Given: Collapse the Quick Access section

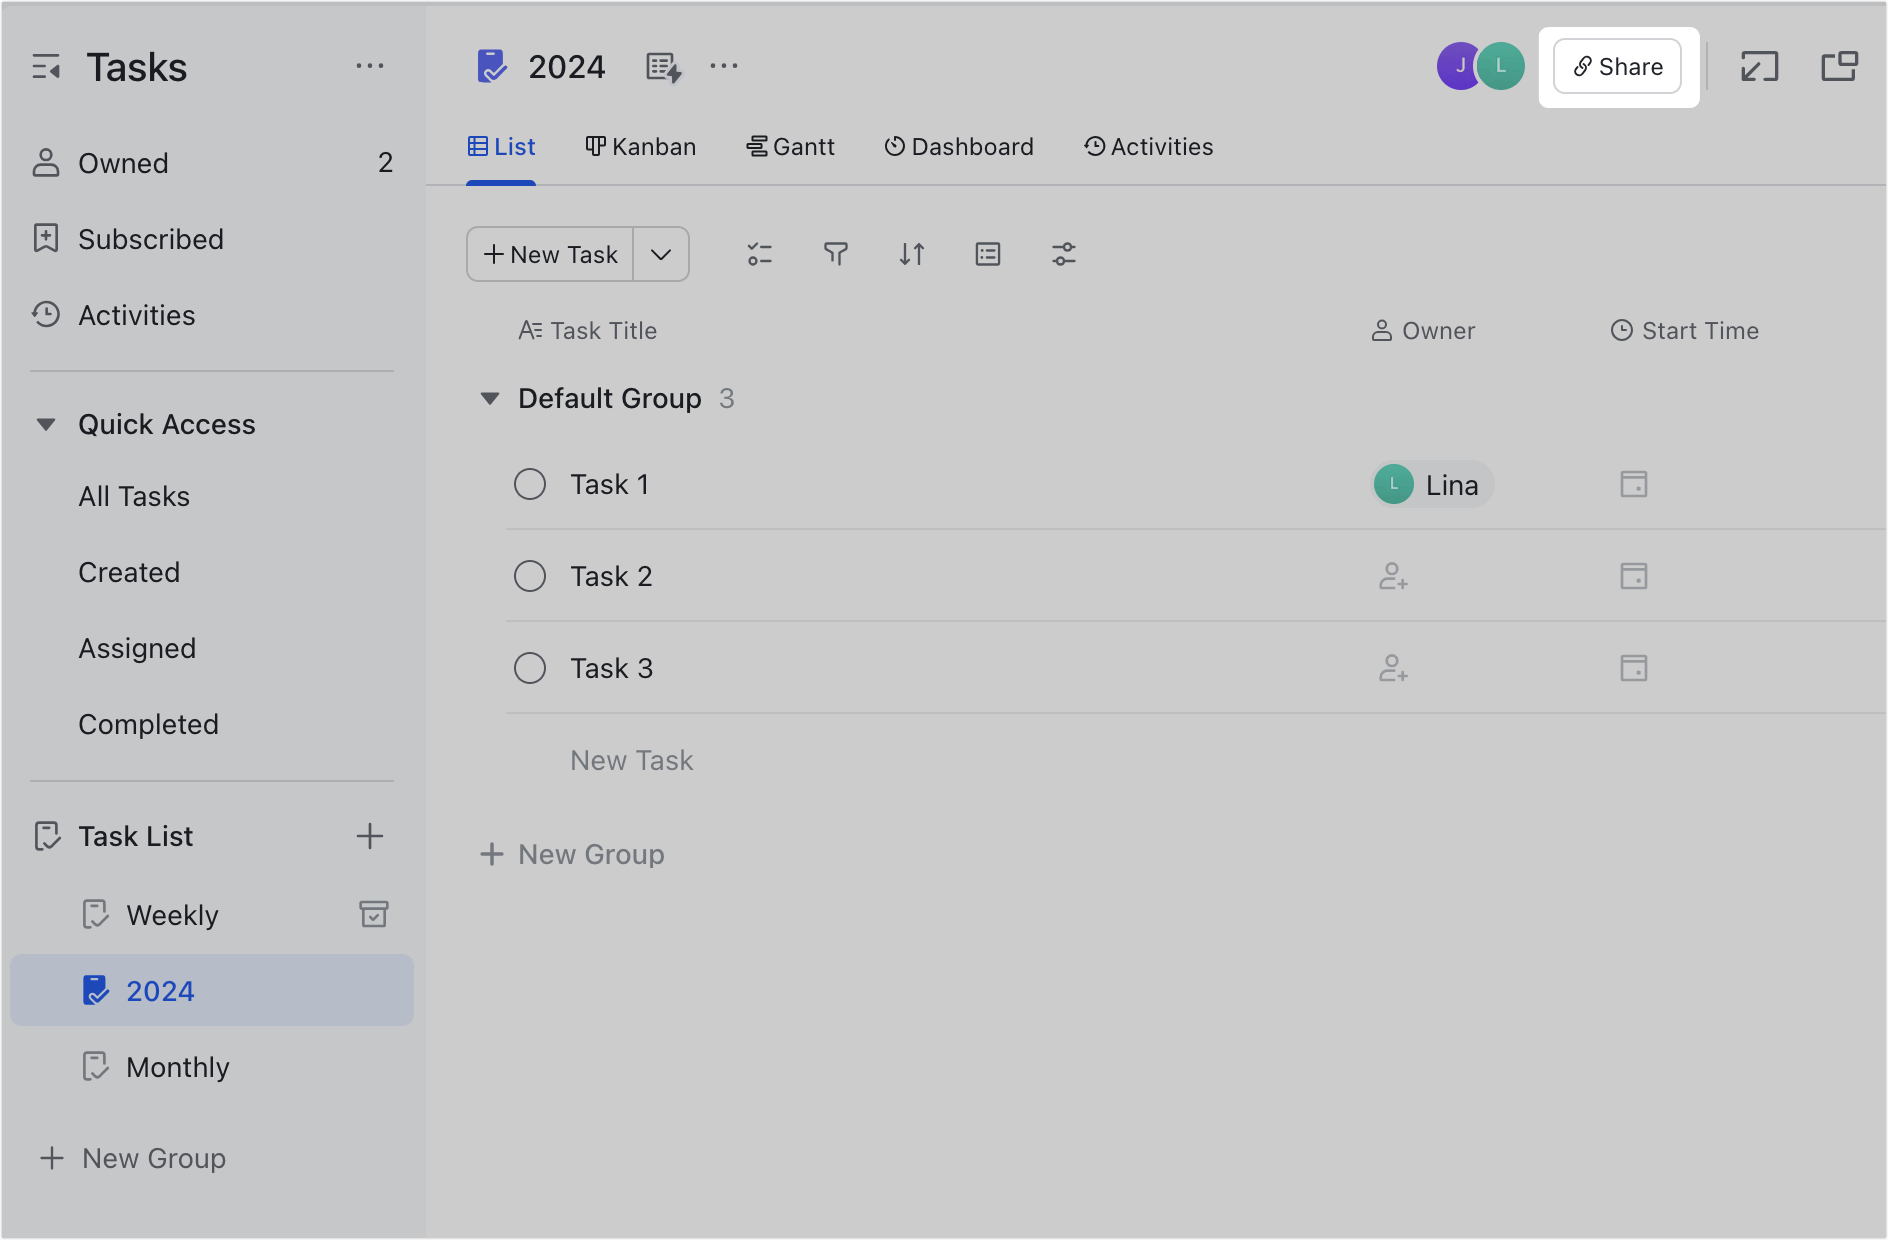Looking at the screenshot, I should (45, 424).
